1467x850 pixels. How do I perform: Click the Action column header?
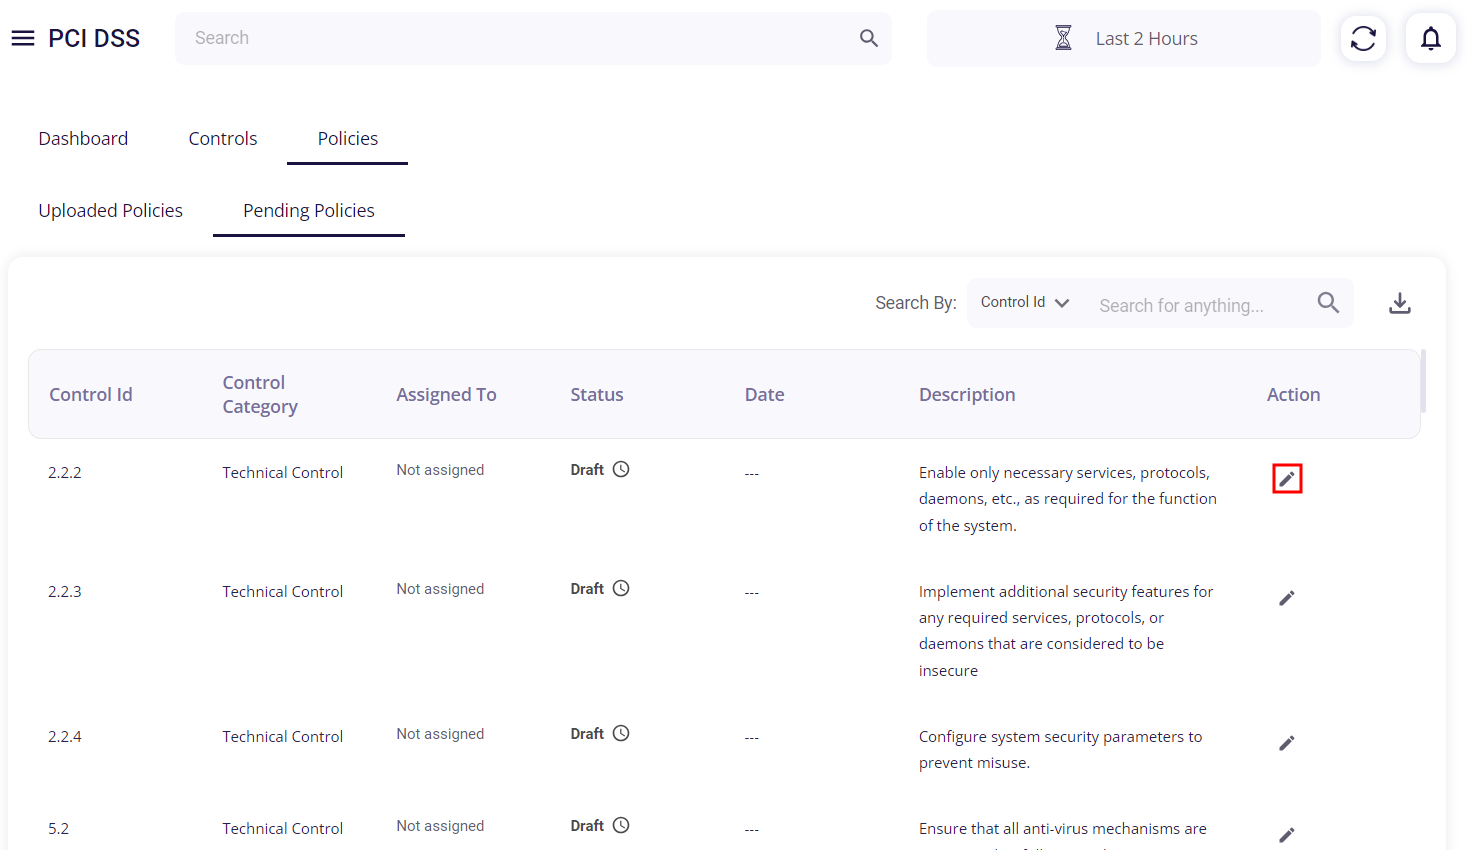pos(1293,394)
